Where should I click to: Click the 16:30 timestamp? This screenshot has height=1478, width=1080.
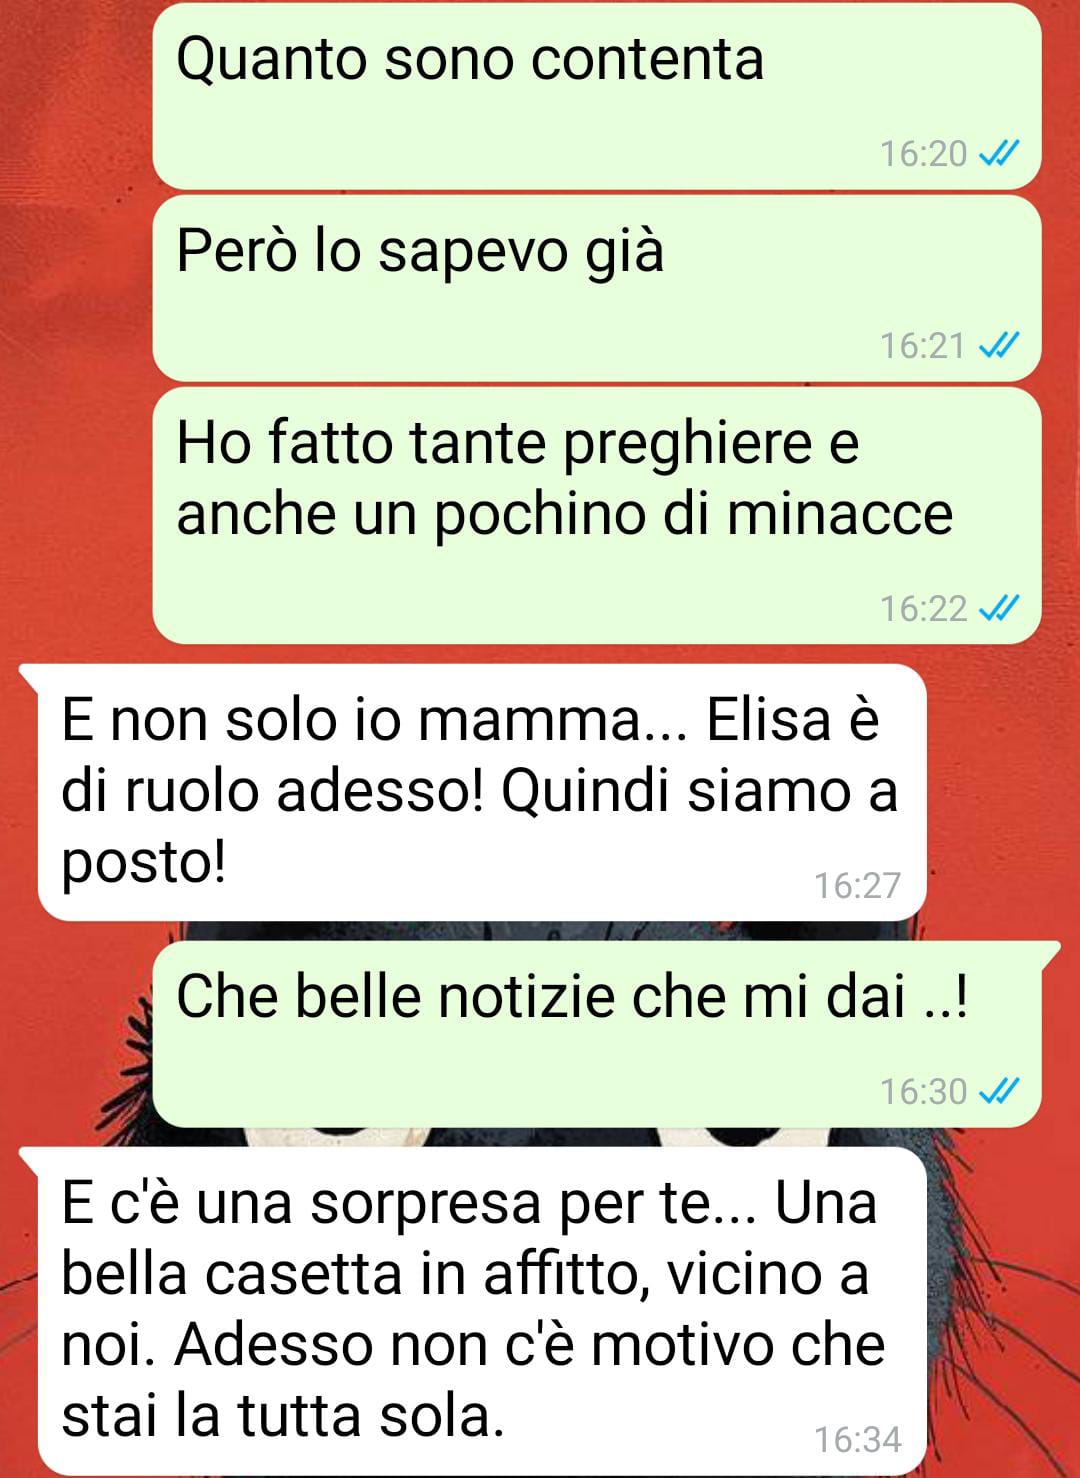tap(923, 1091)
